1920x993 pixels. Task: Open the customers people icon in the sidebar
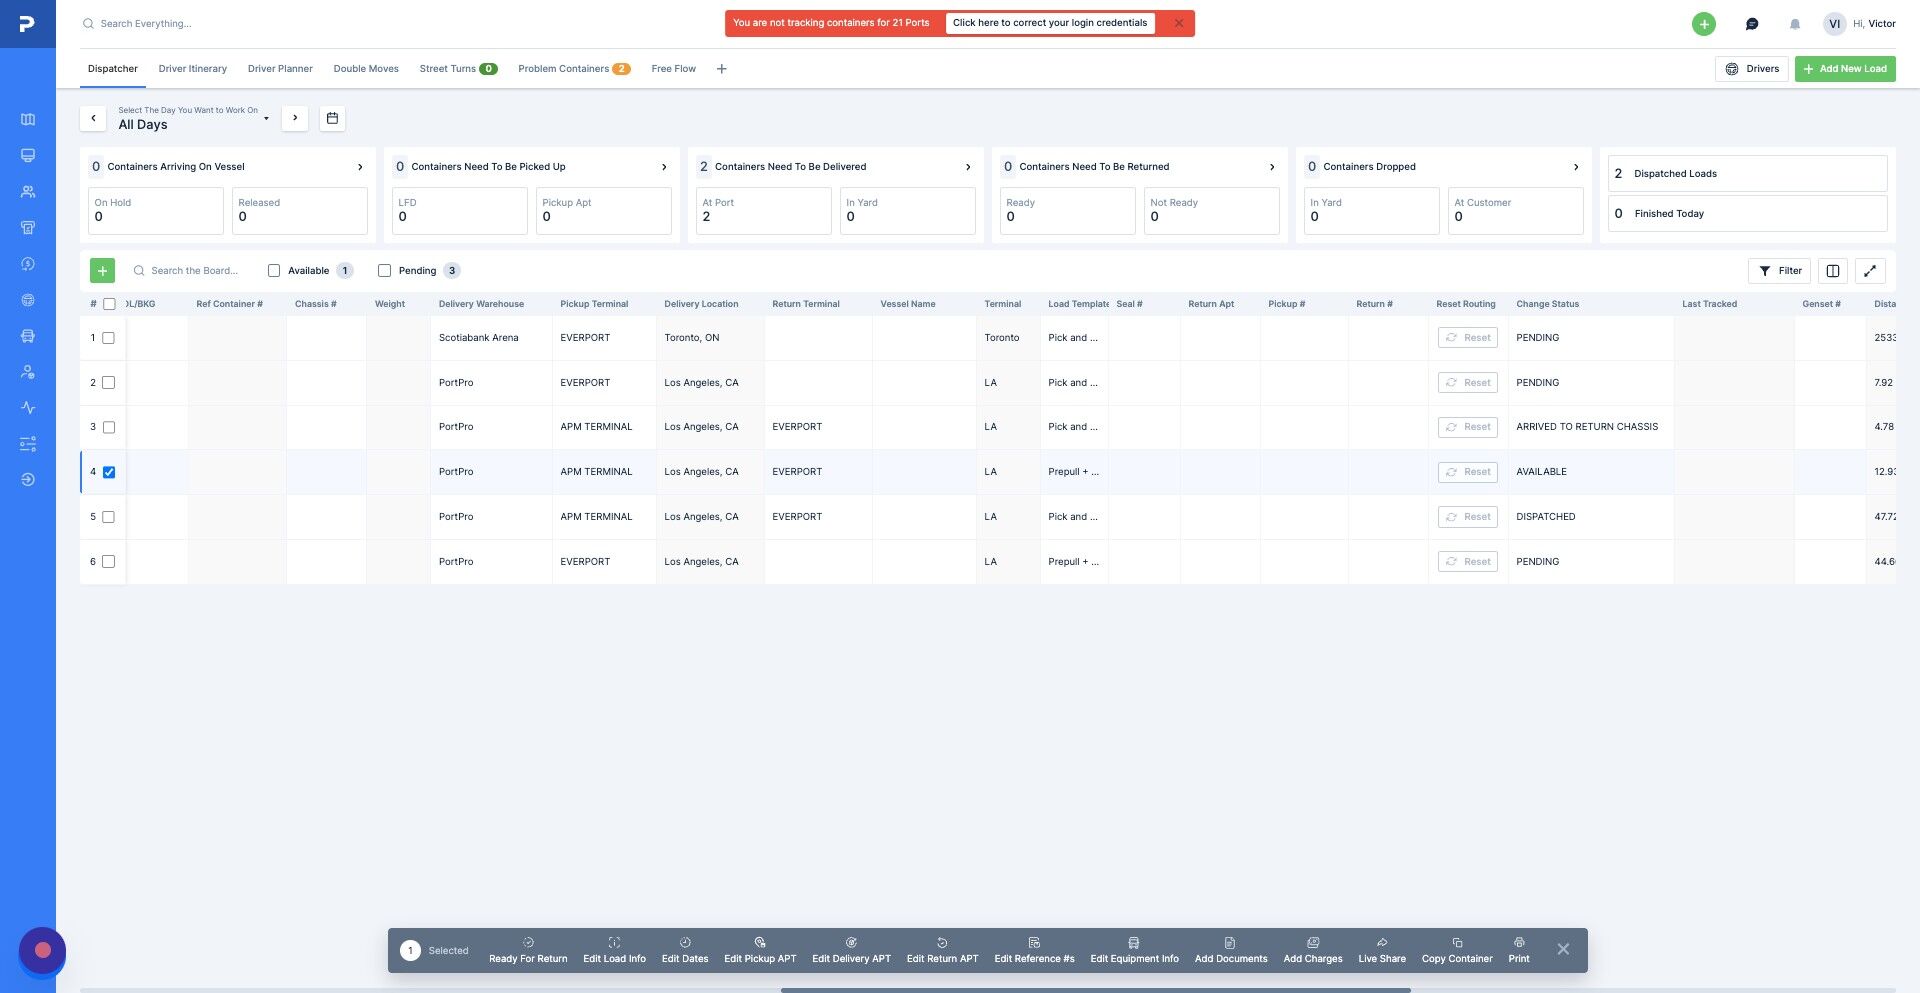28,192
